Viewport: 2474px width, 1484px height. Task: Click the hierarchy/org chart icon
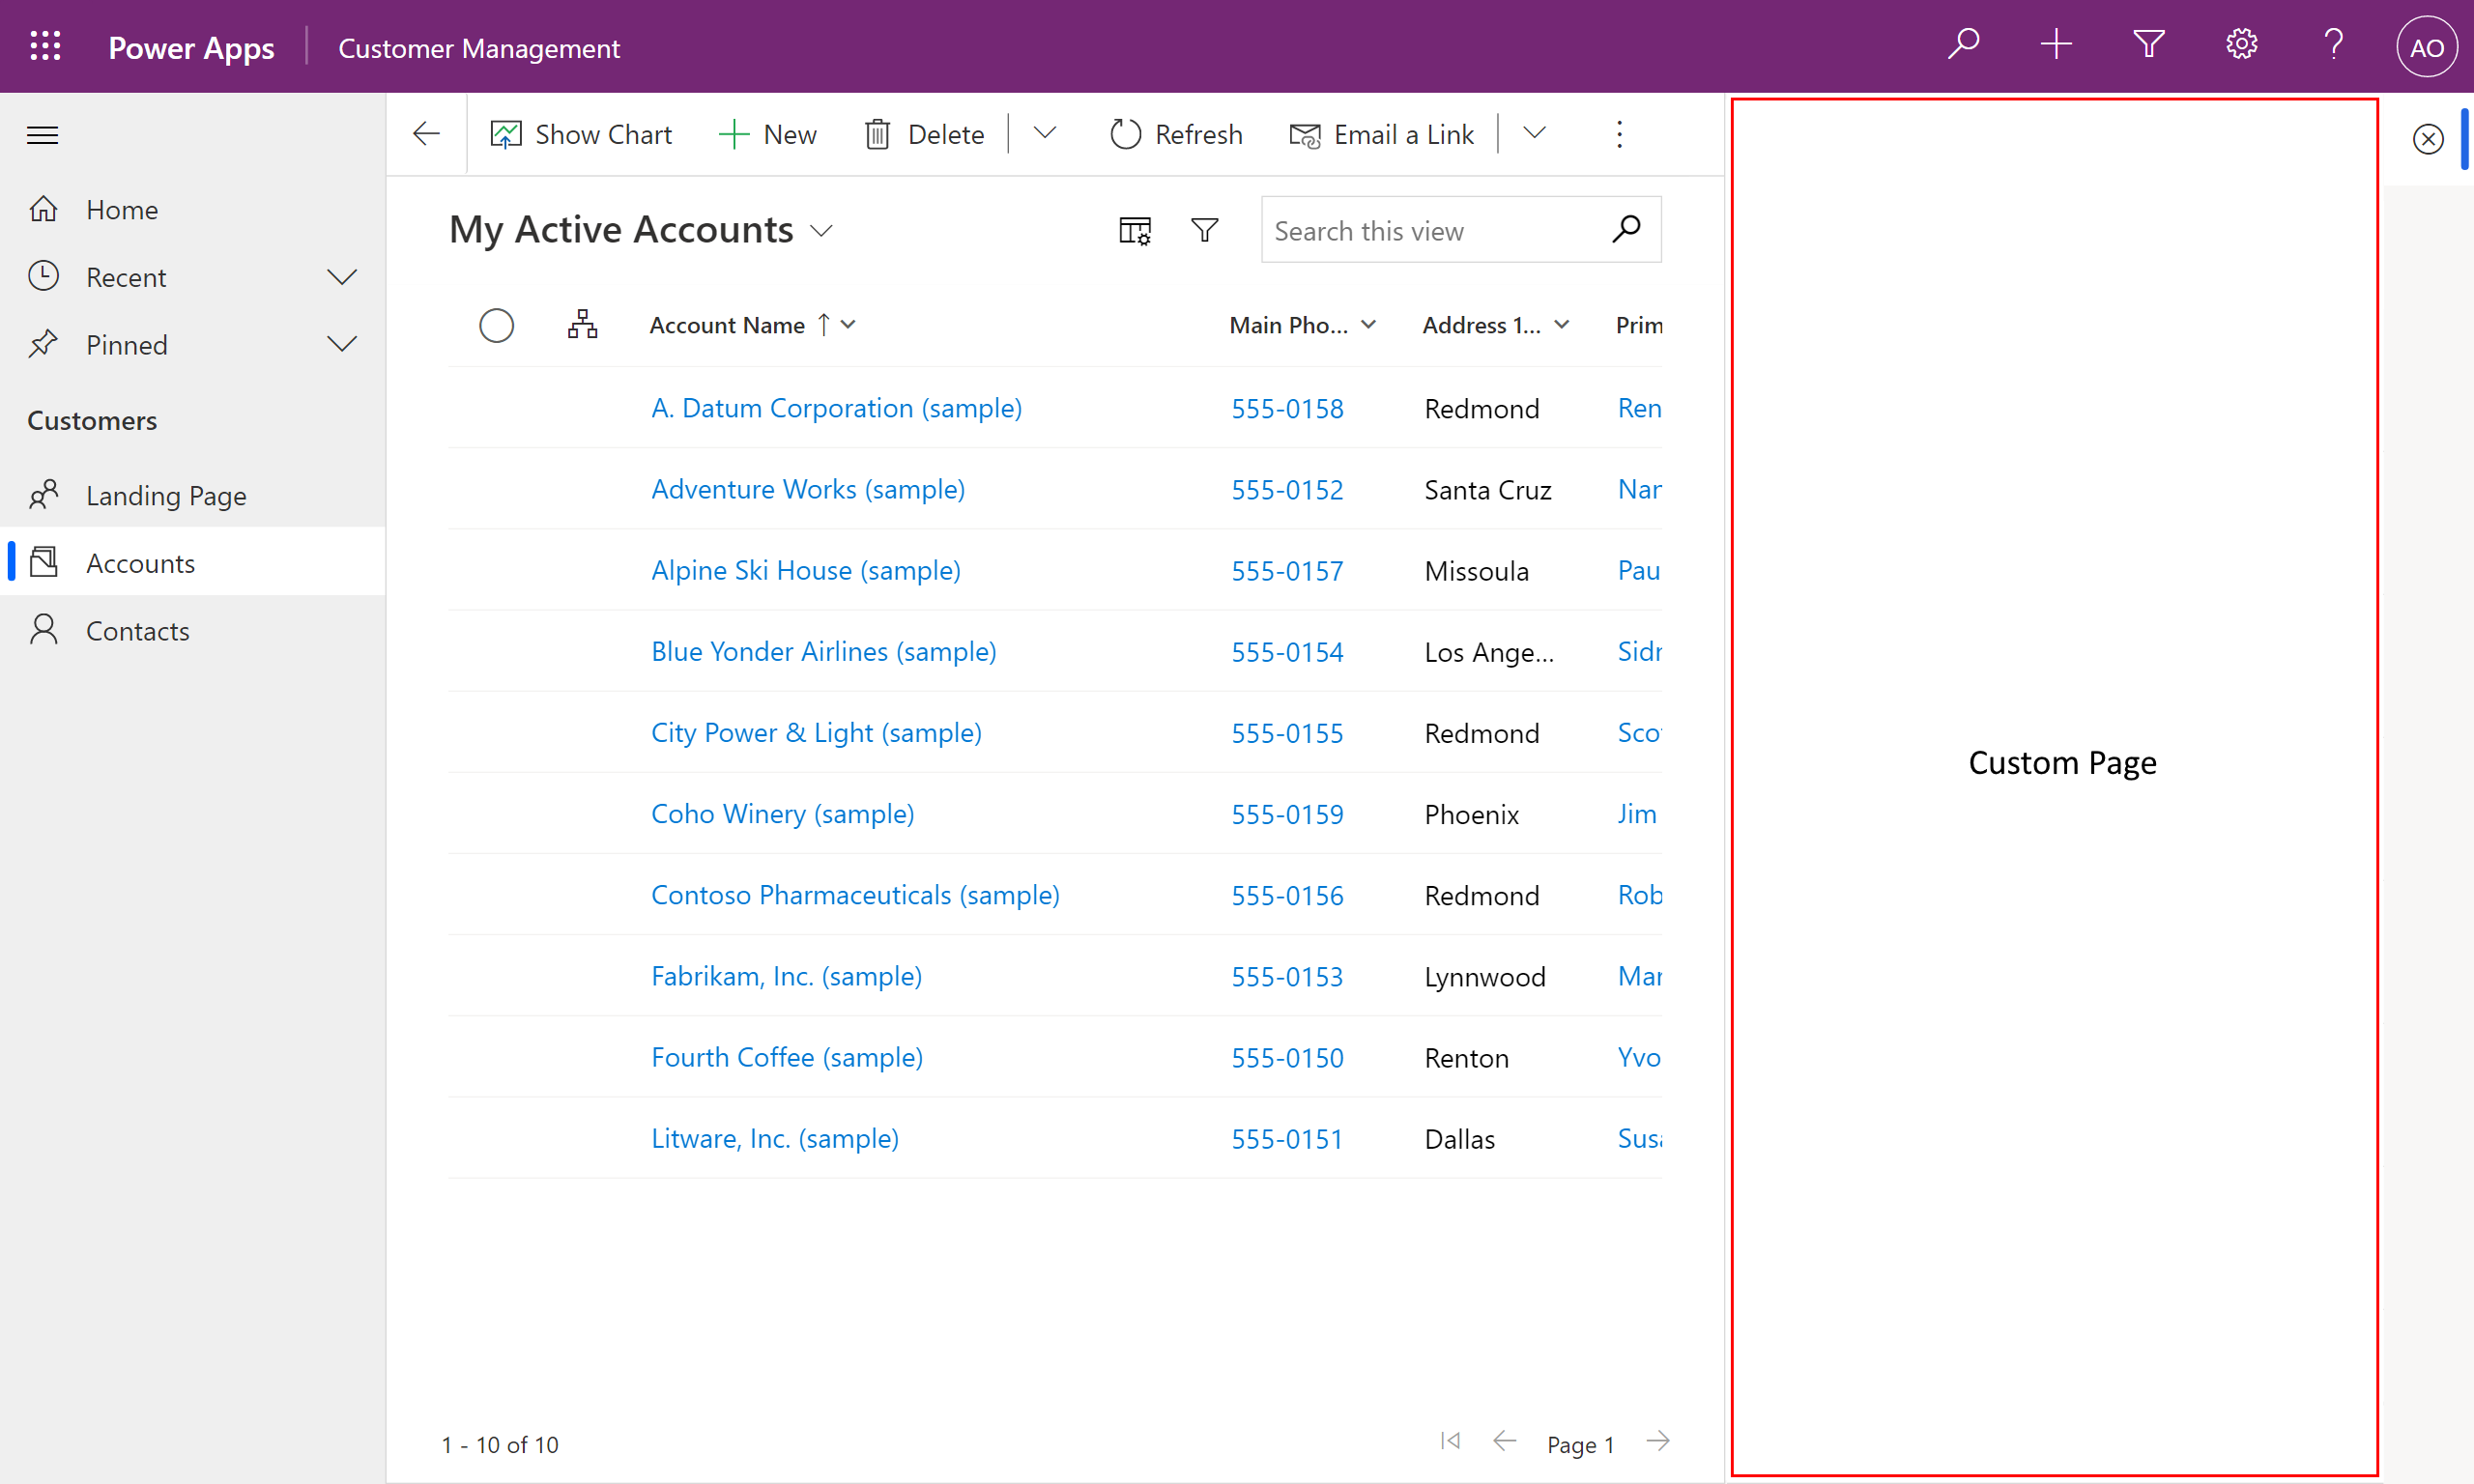pyautogui.click(x=585, y=324)
